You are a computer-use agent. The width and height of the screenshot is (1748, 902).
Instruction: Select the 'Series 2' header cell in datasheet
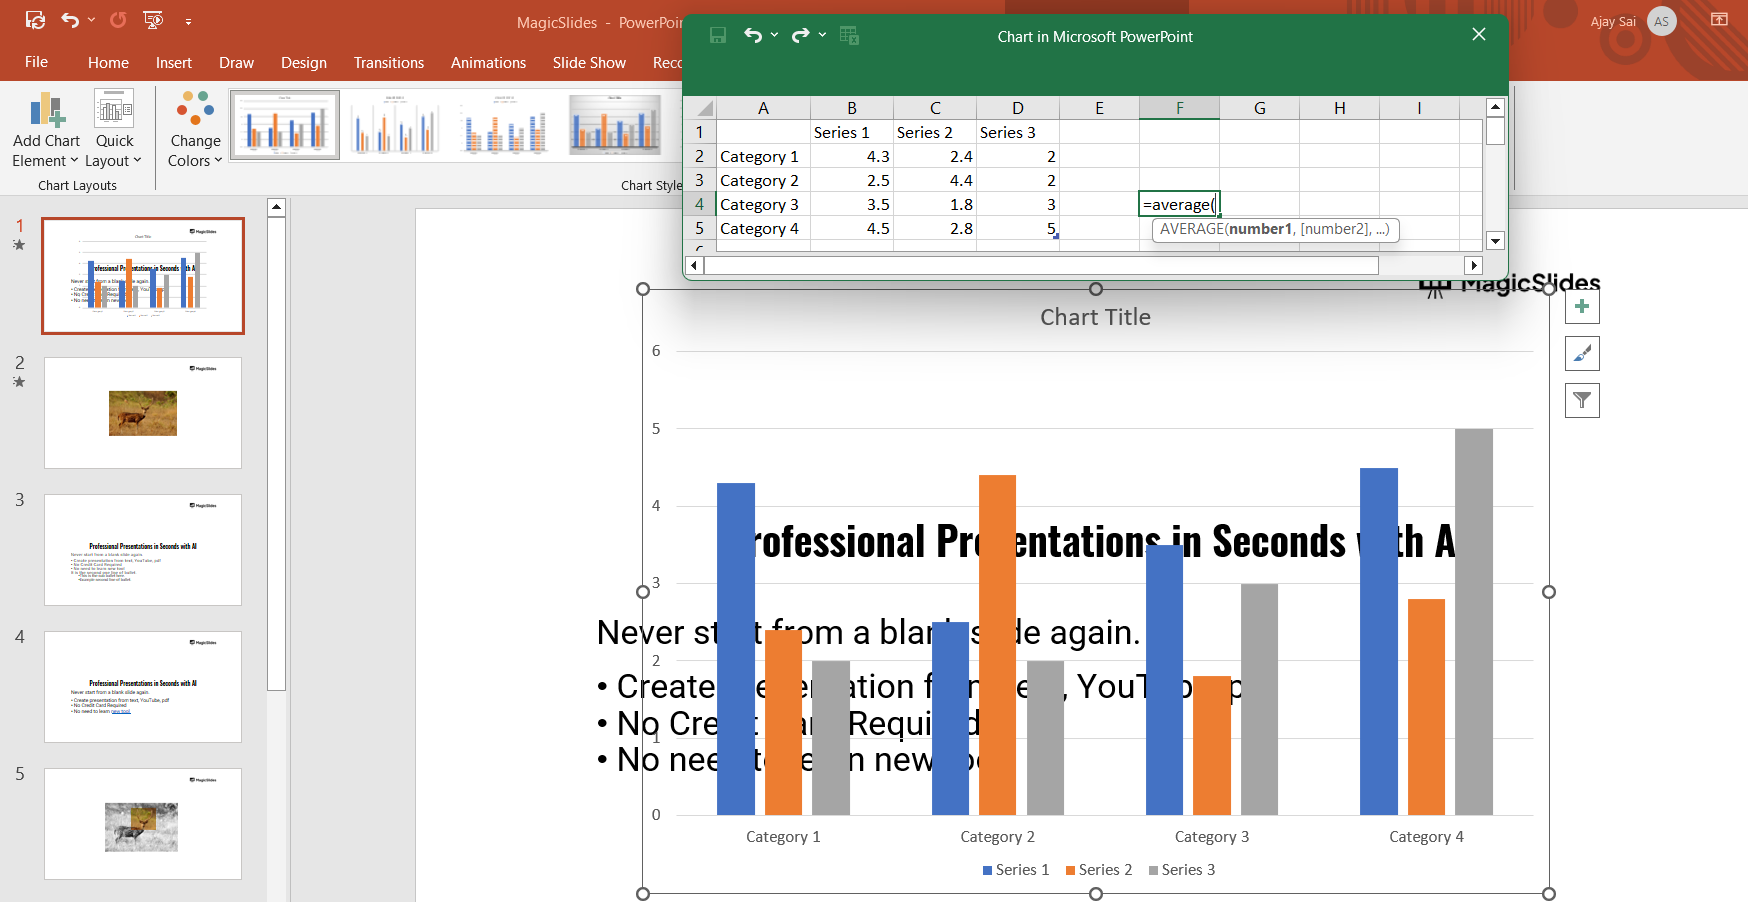pos(935,132)
